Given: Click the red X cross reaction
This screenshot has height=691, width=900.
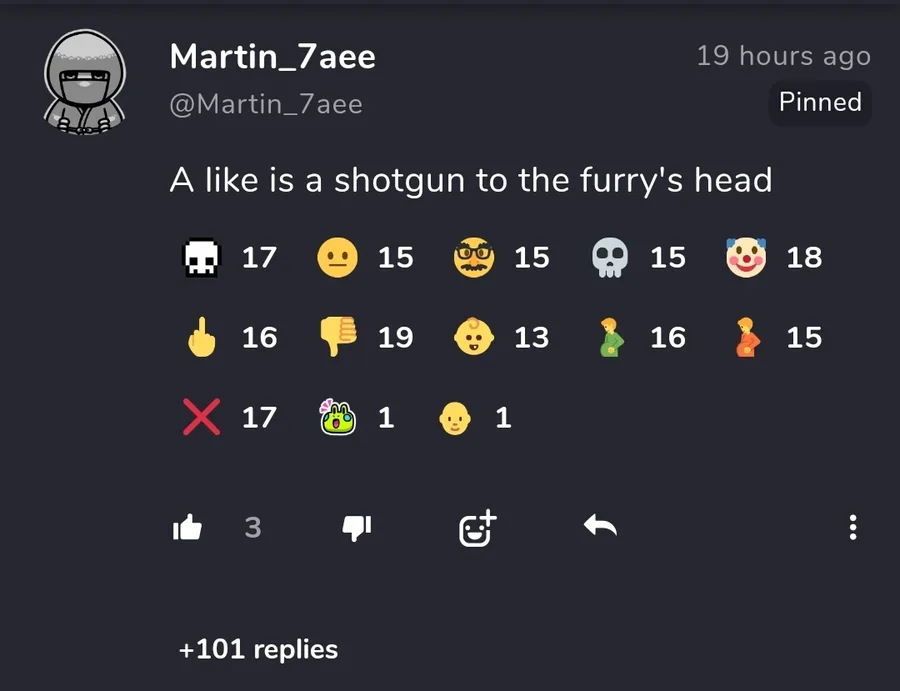Looking at the screenshot, I should [x=229, y=417].
